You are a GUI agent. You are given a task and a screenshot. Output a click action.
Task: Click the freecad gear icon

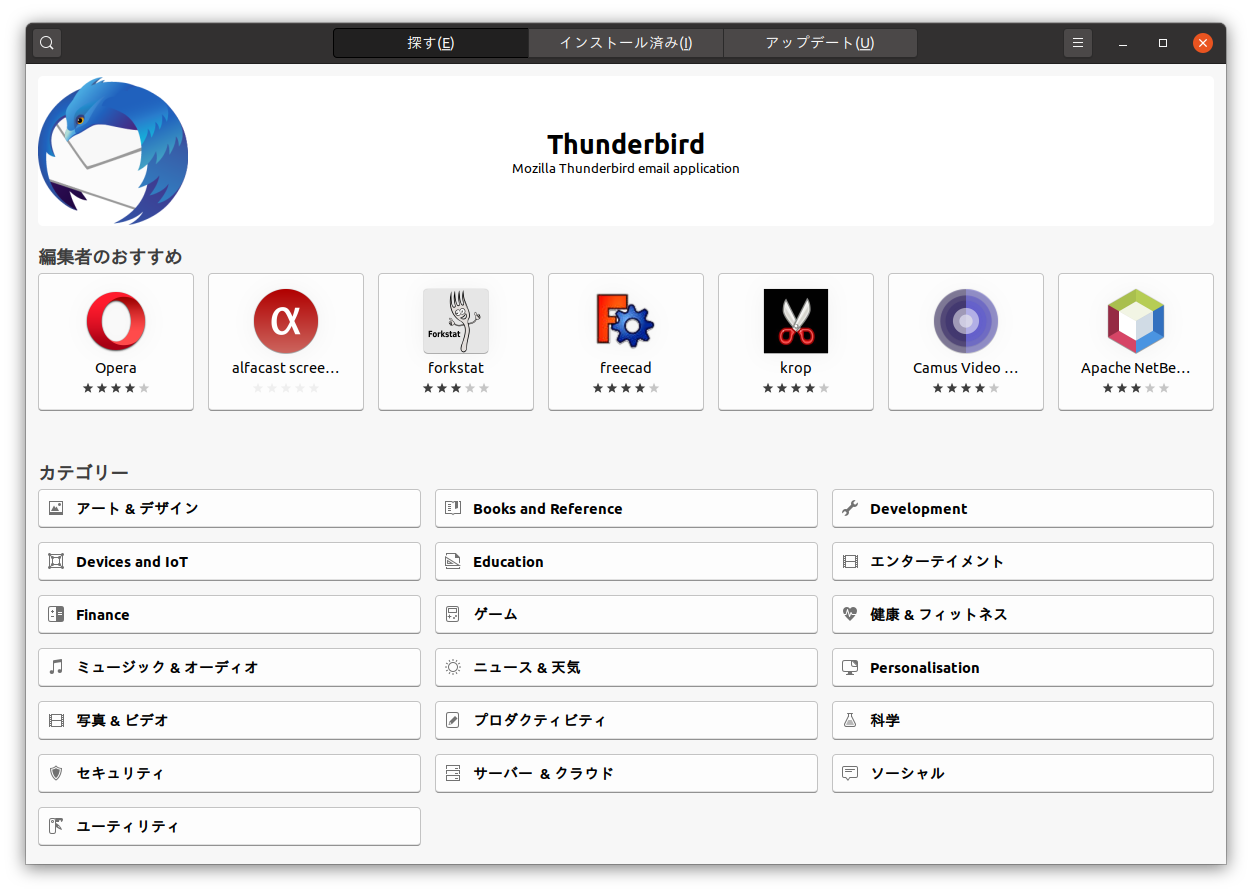tap(626, 322)
